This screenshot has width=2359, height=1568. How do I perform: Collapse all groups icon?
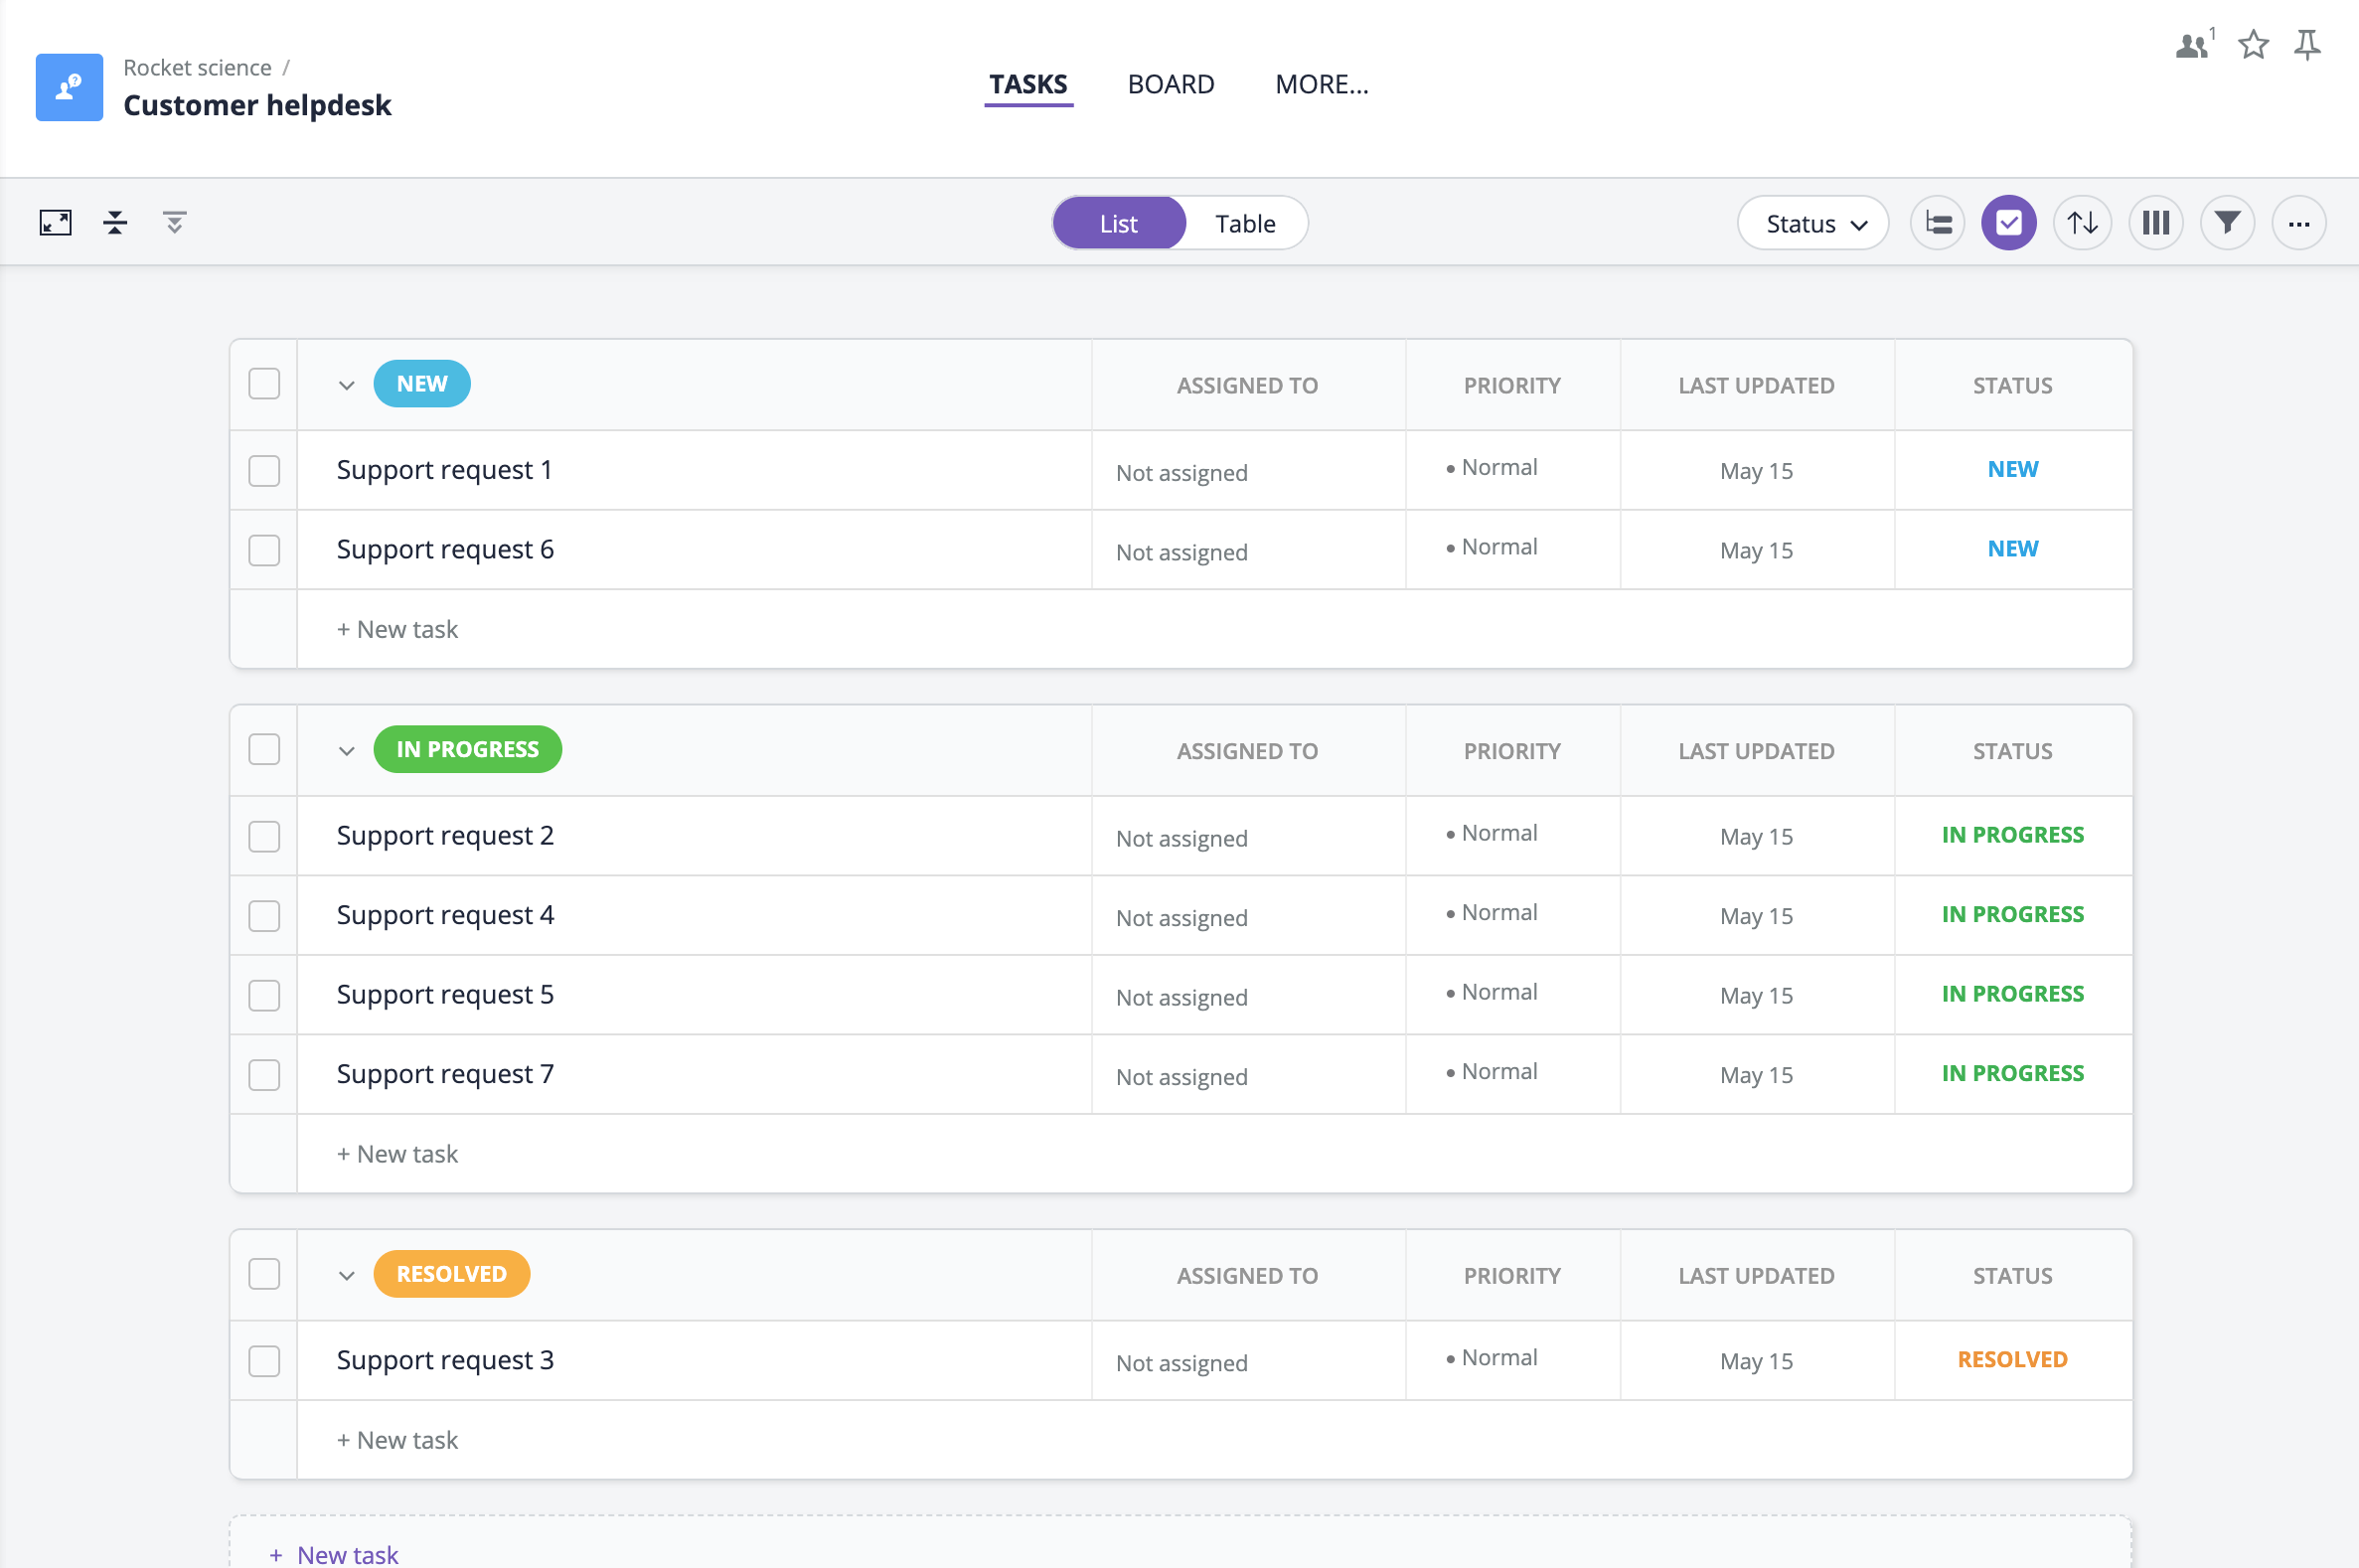tap(115, 222)
